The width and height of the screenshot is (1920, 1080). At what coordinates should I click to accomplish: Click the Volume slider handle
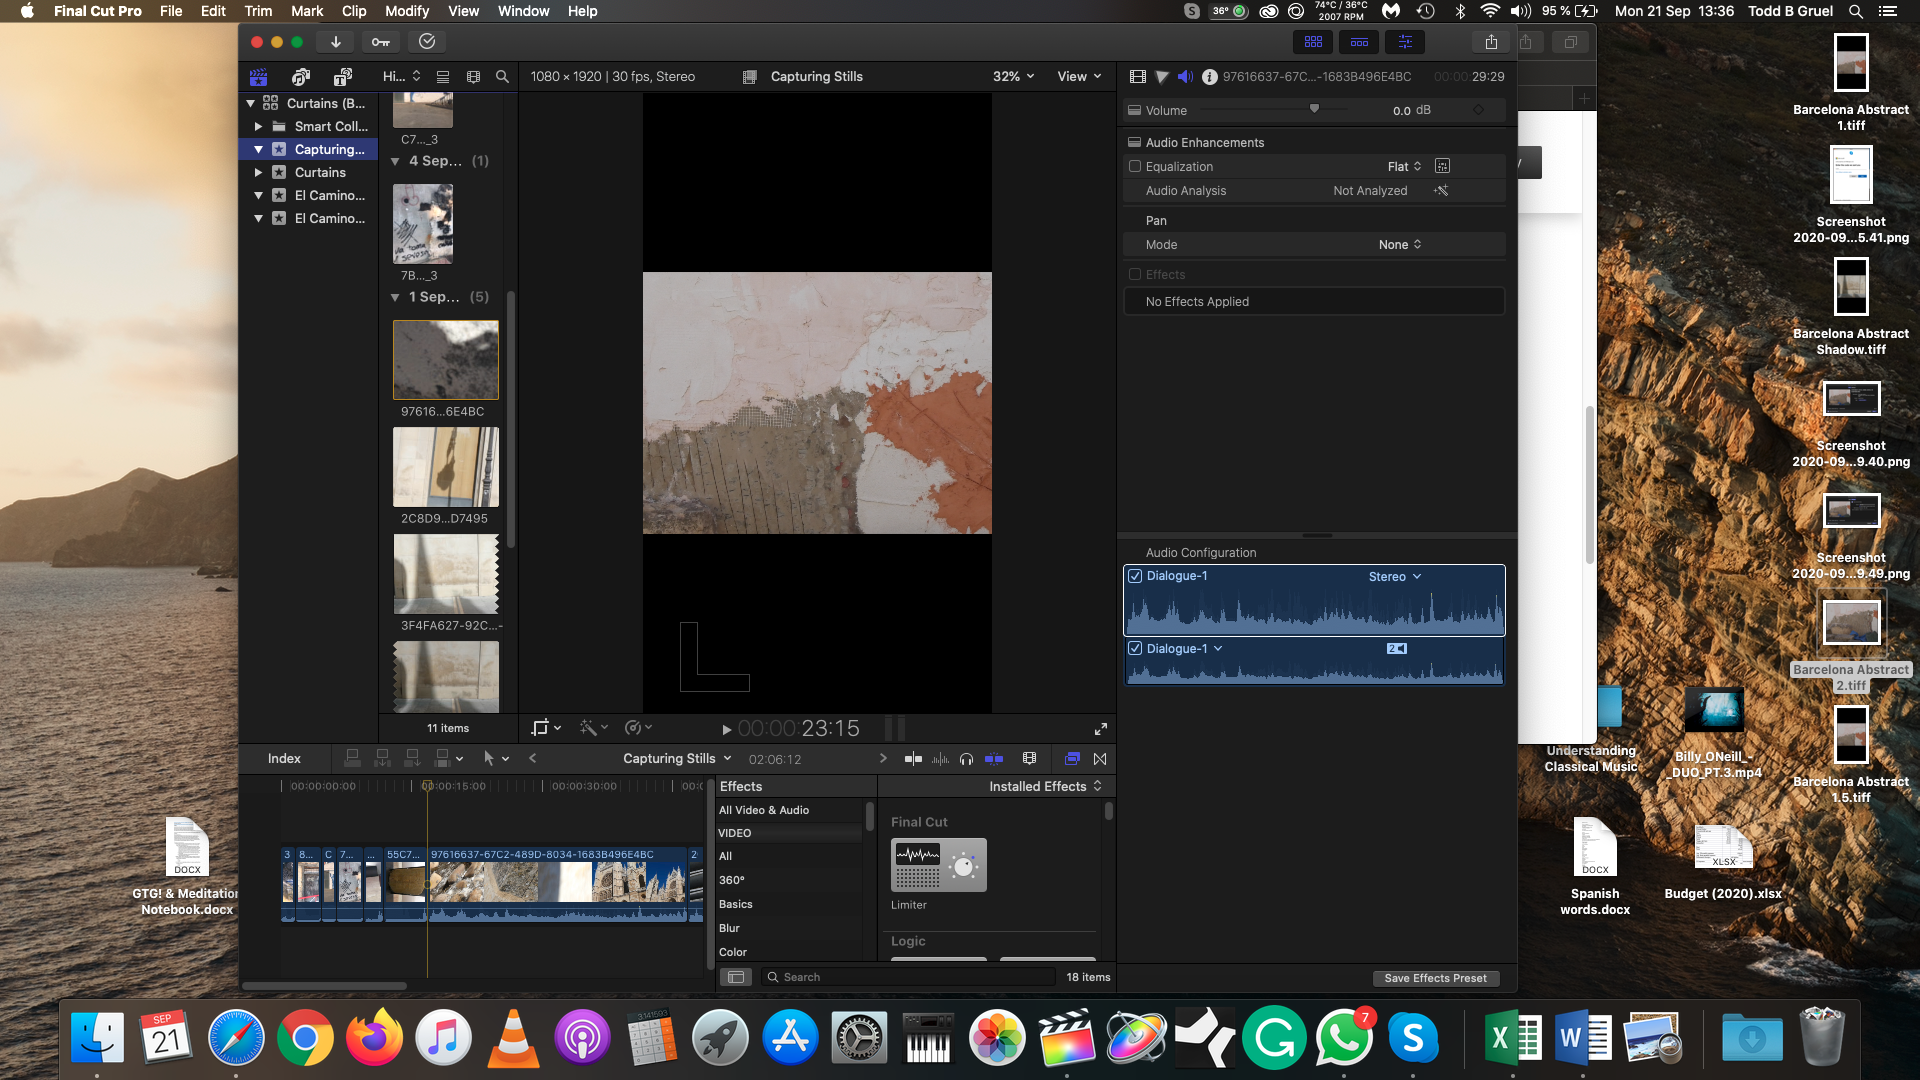pos(1314,109)
